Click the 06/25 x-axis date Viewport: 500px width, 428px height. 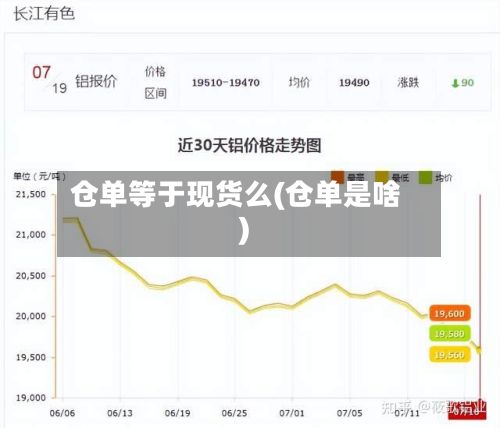(234, 413)
